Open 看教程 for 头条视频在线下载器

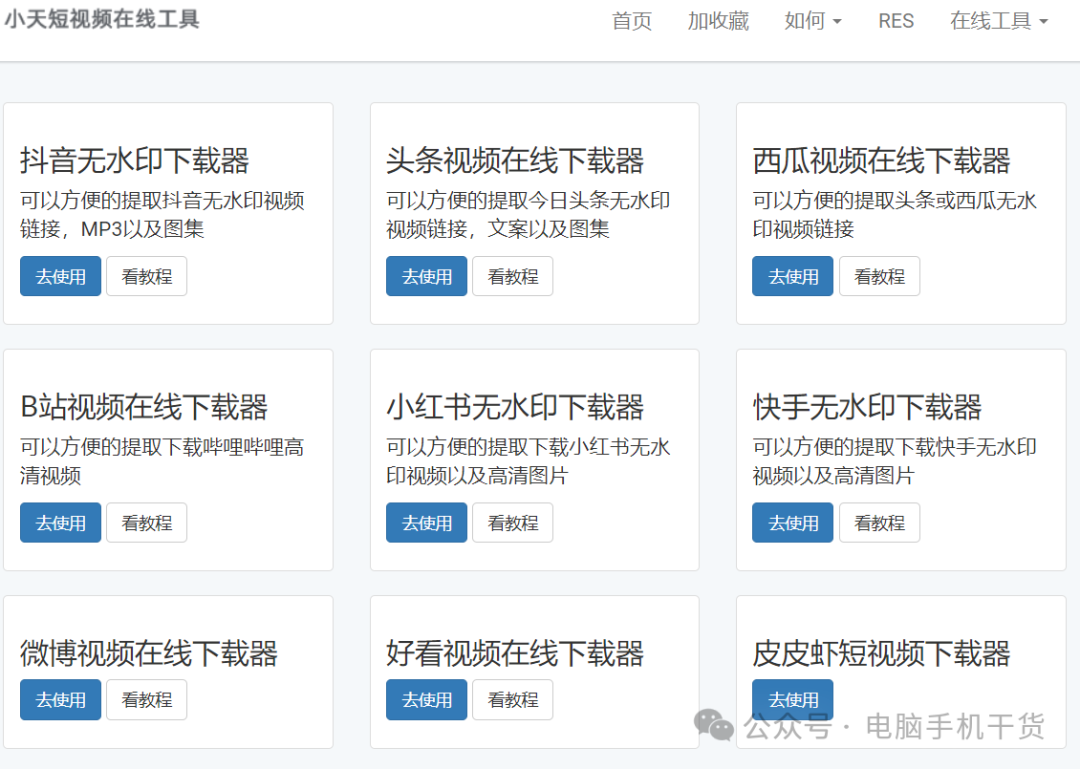[512, 276]
